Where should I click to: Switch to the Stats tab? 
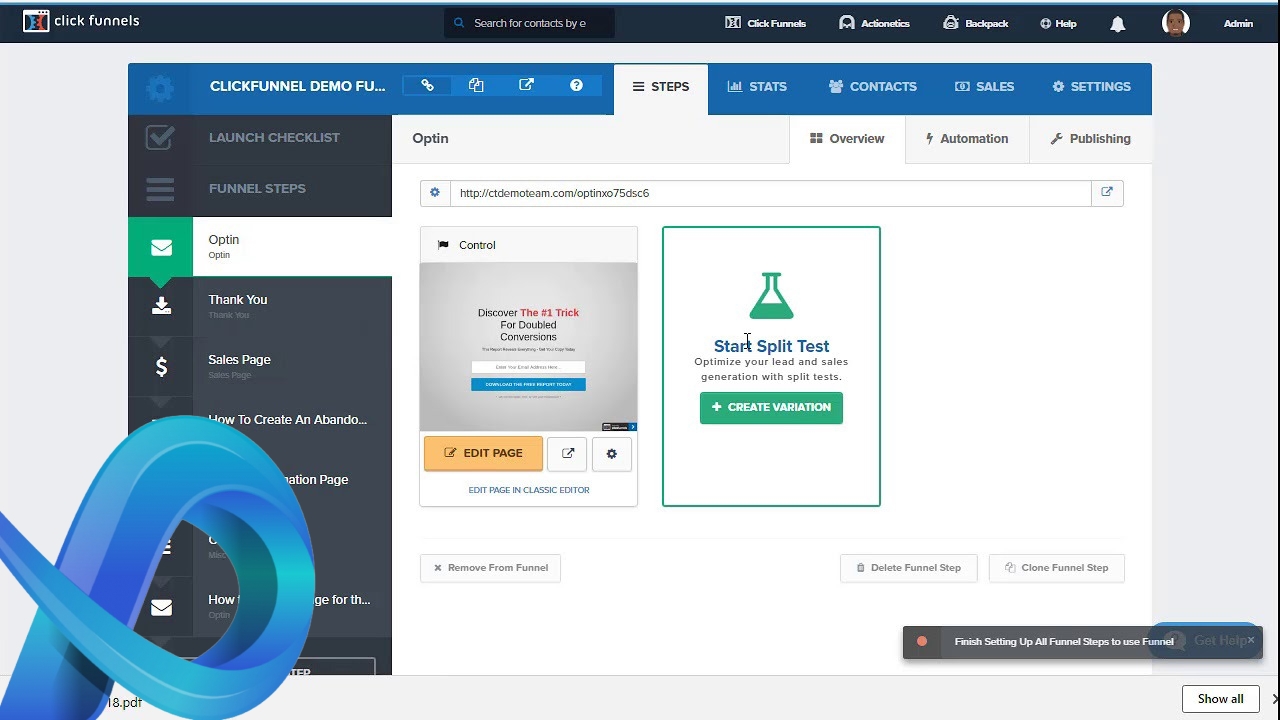[757, 87]
